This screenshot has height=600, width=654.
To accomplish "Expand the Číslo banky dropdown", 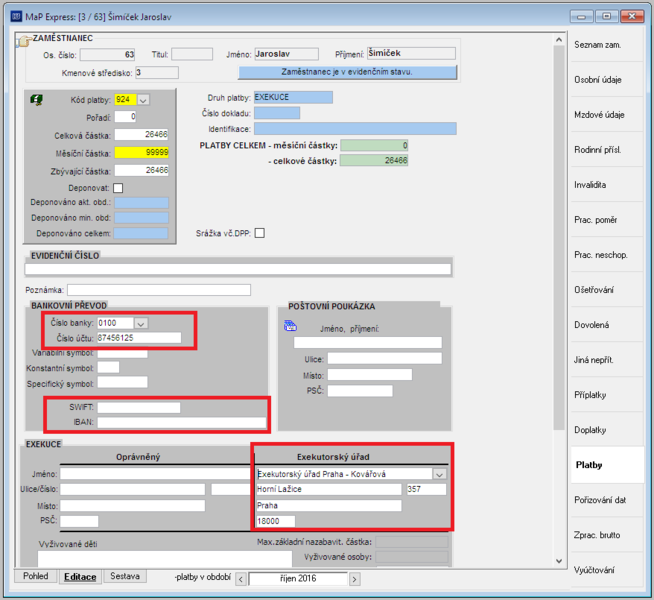I will 141,323.
